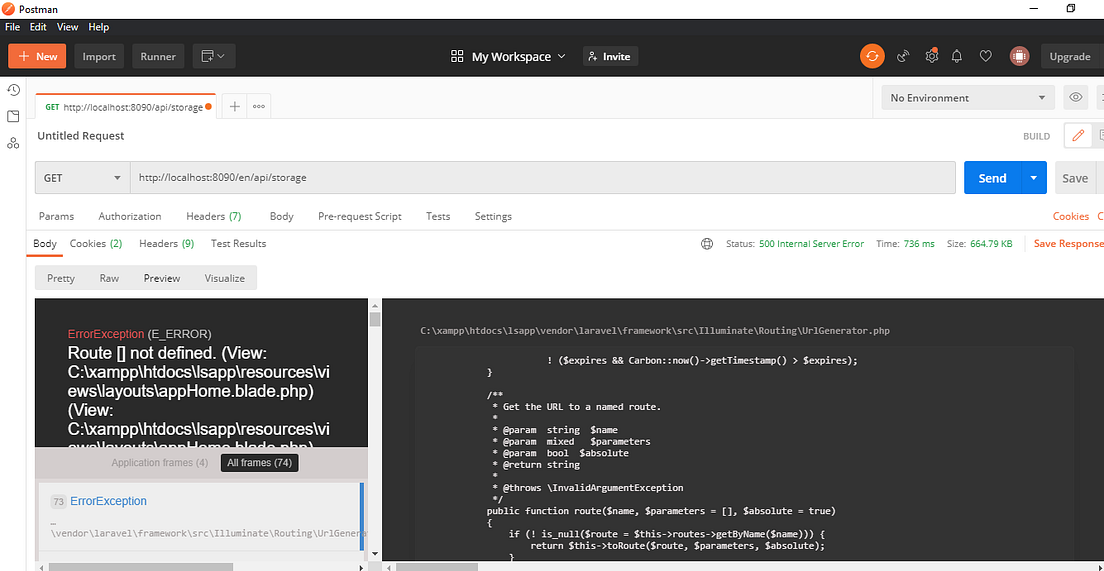Open the capture requests satellite icon
This screenshot has width=1104, height=571.
(903, 56)
